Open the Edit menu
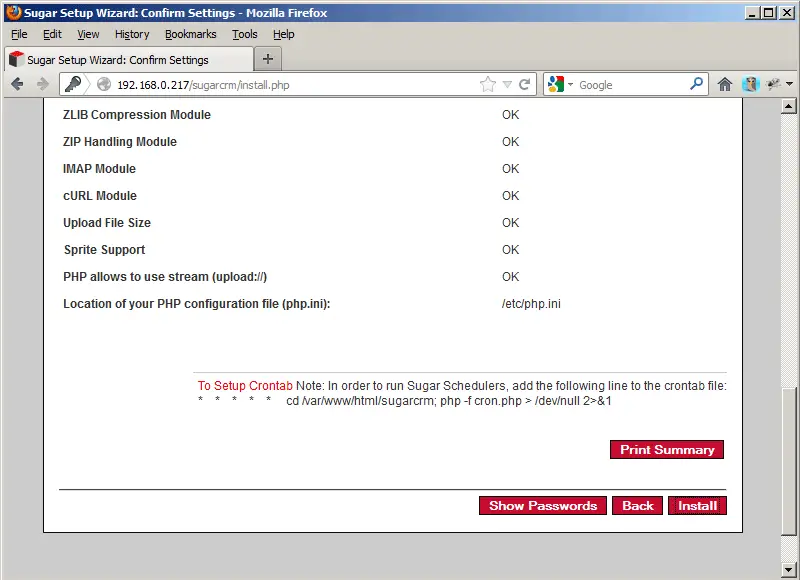Viewport: 800px width, 580px height. point(52,34)
